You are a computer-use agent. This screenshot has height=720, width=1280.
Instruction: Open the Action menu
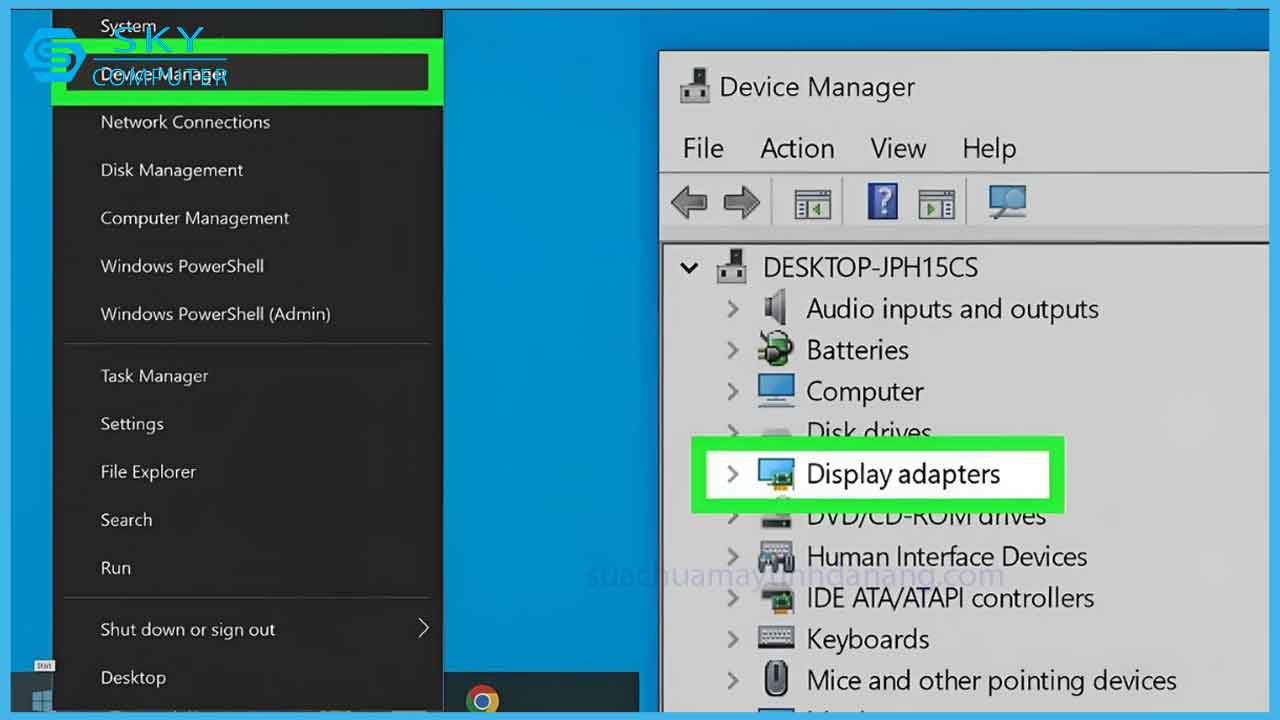pyautogui.click(x=797, y=148)
